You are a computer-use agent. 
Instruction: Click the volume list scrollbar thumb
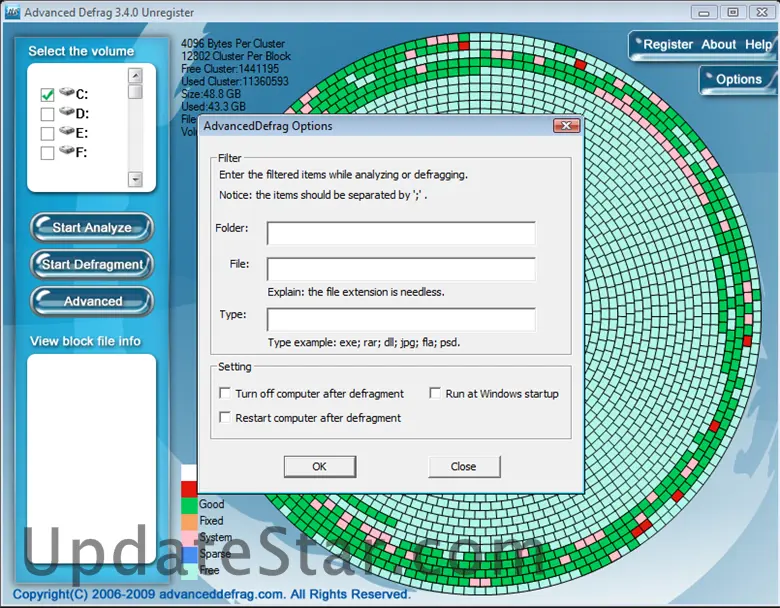[x=135, y=92]
